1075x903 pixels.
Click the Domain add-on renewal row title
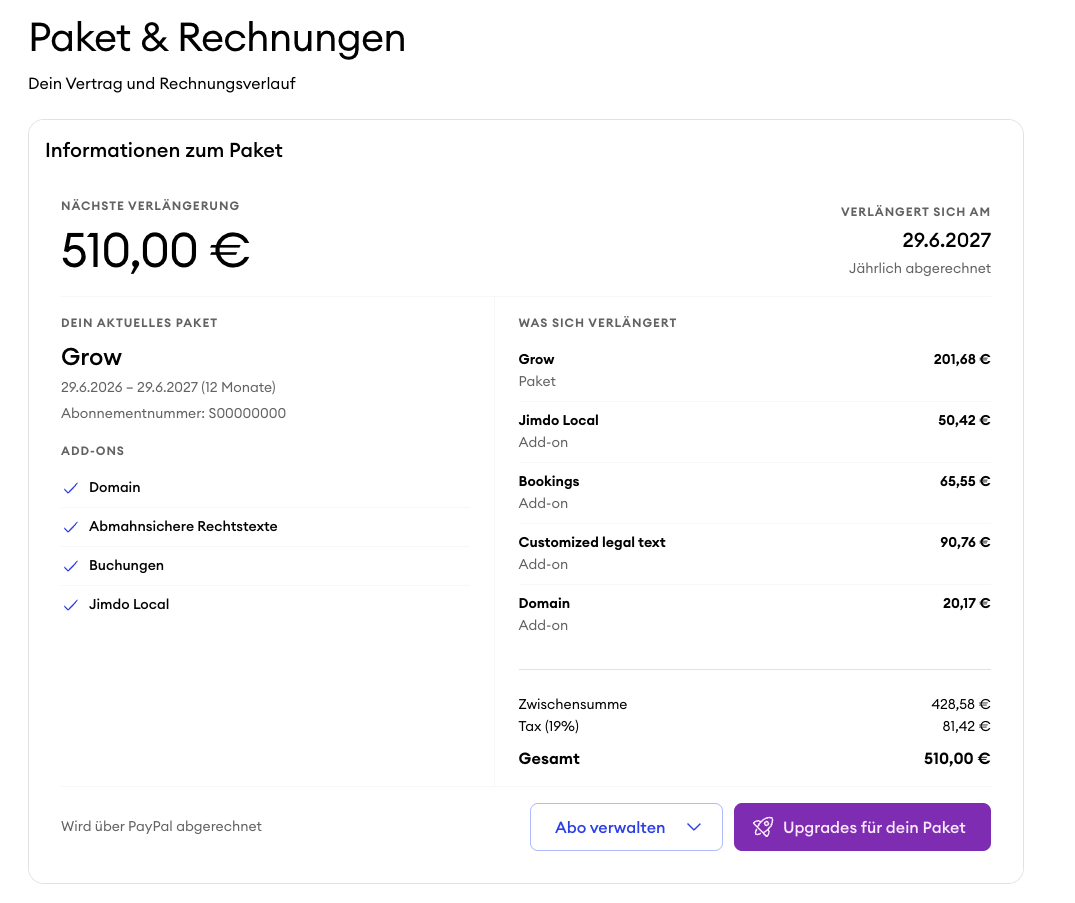544,603
